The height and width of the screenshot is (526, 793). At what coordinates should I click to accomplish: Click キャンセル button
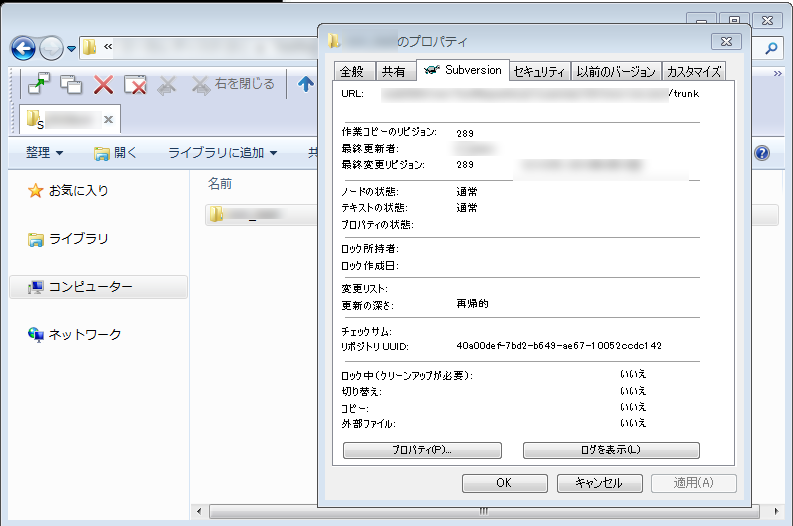[599, 483]
